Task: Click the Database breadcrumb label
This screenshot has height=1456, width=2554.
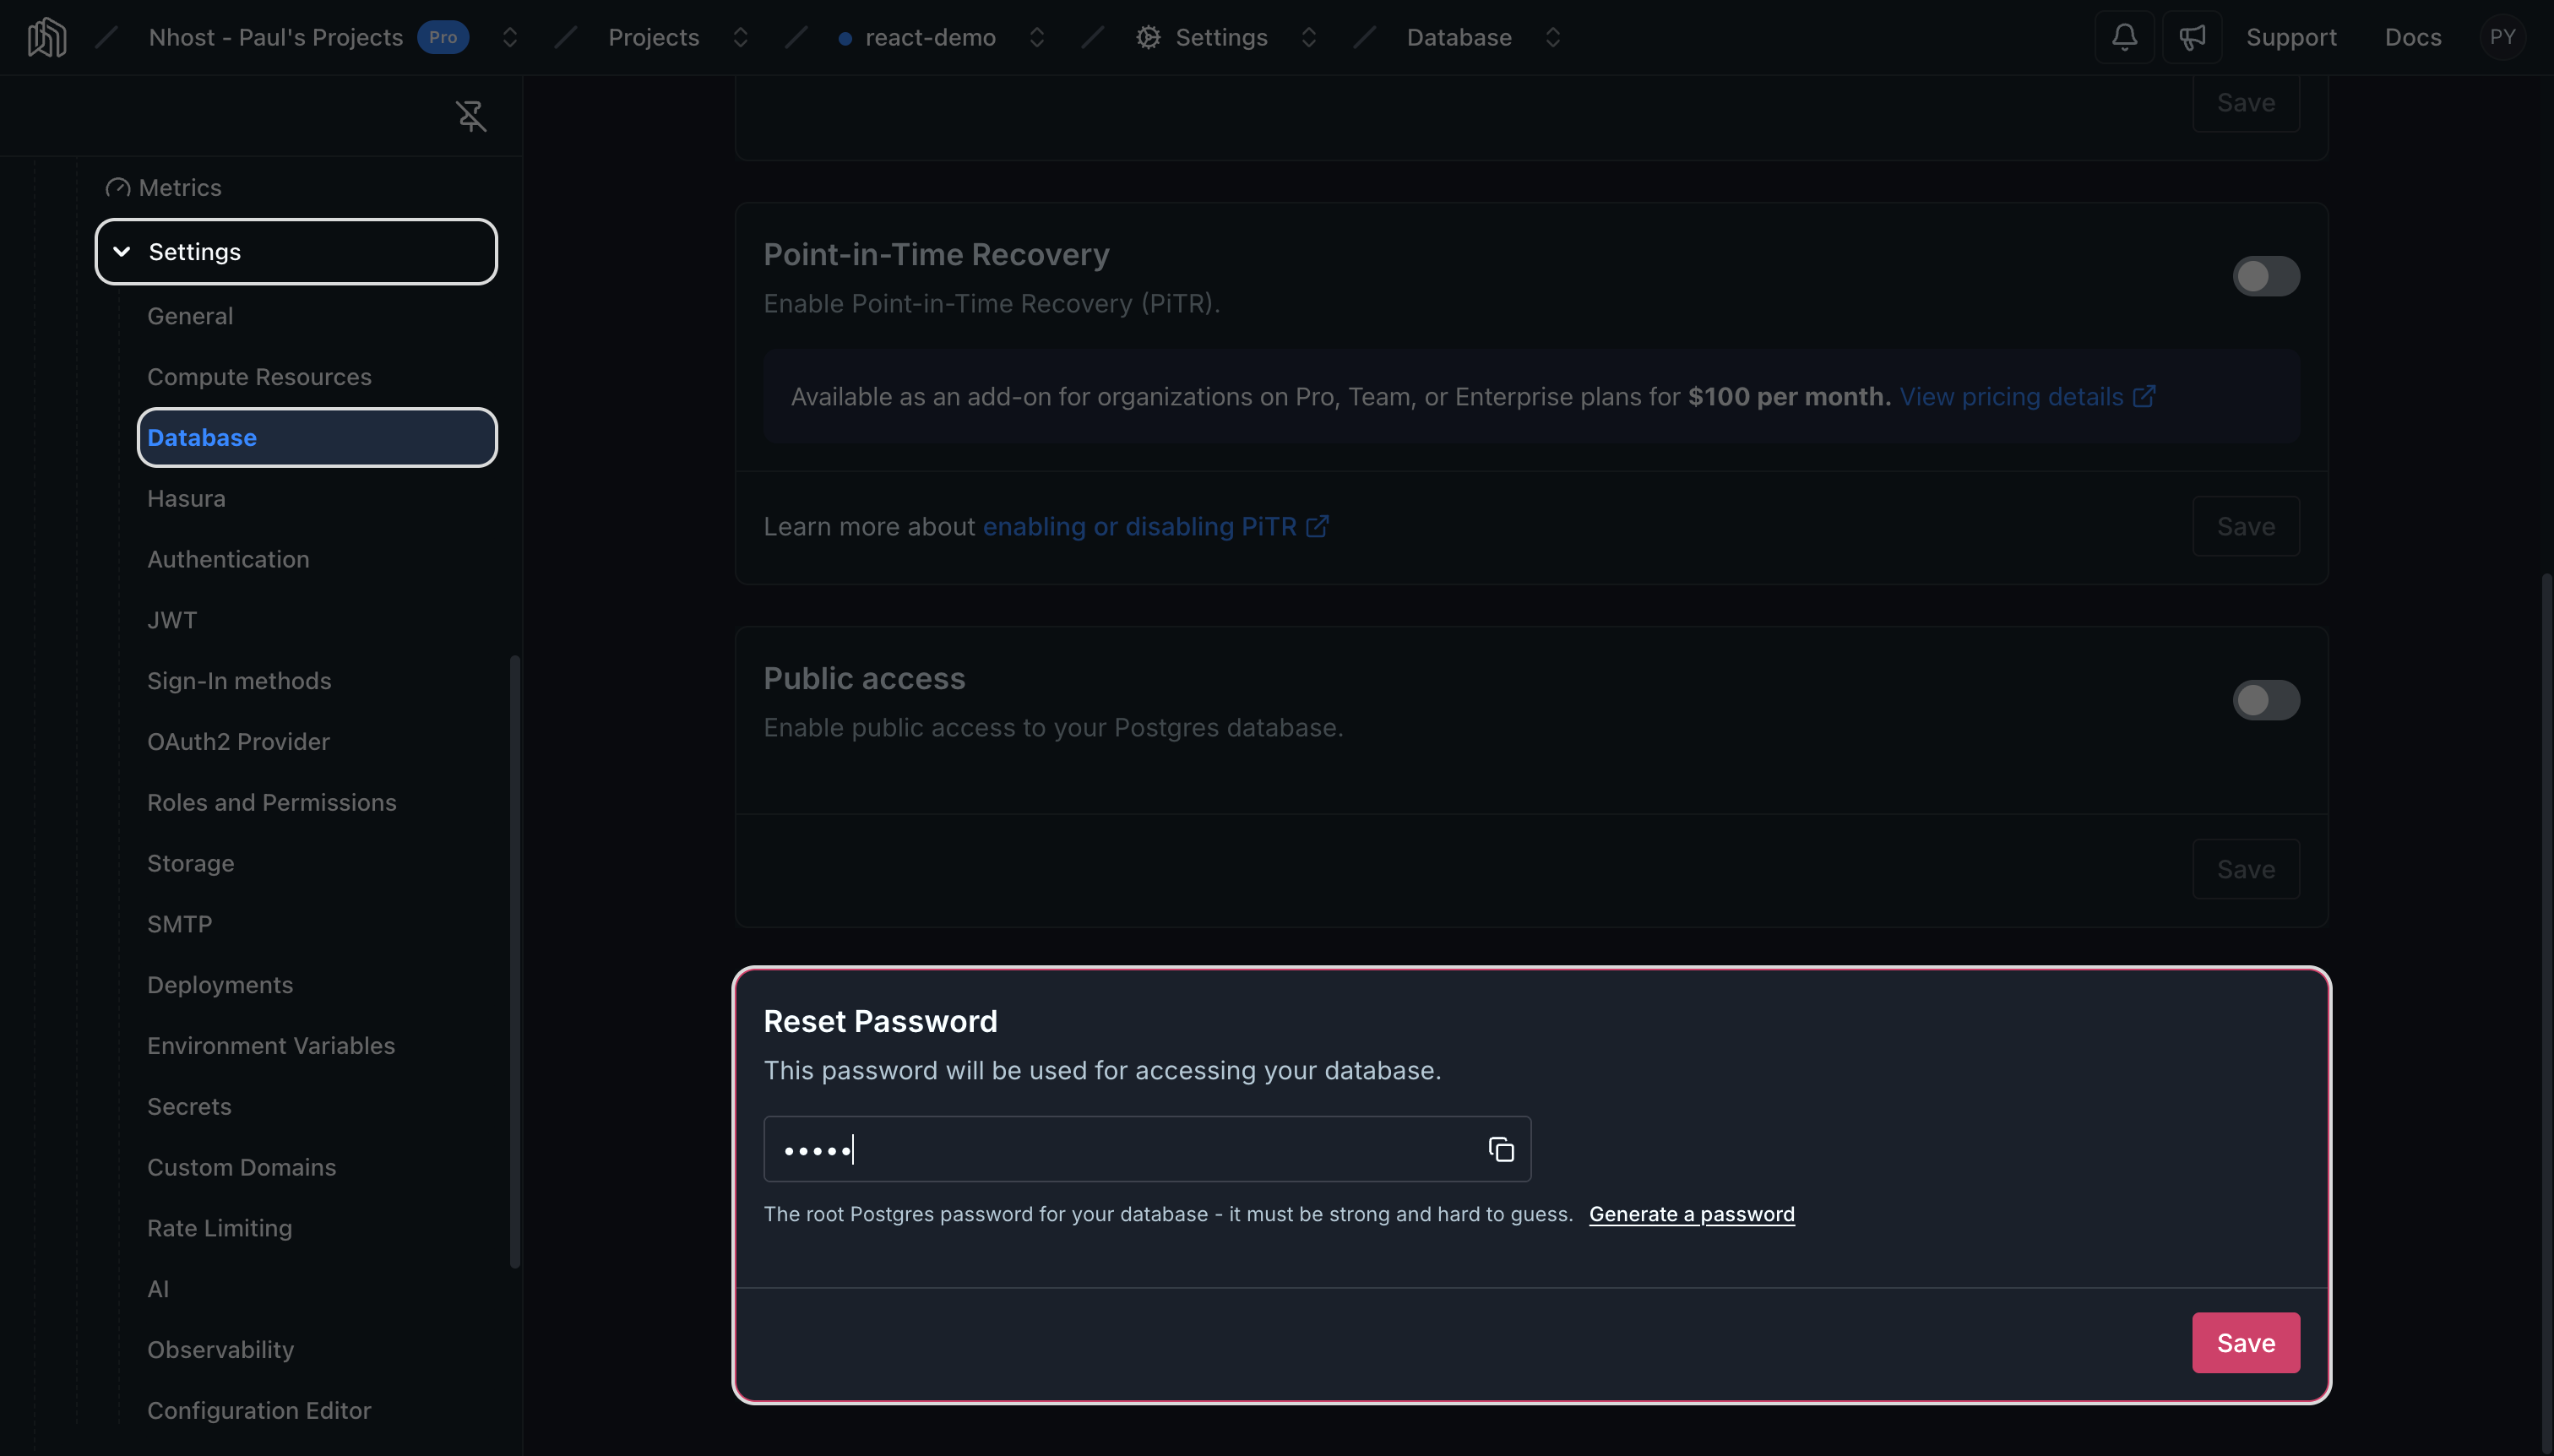Action: coord(1459,38)
